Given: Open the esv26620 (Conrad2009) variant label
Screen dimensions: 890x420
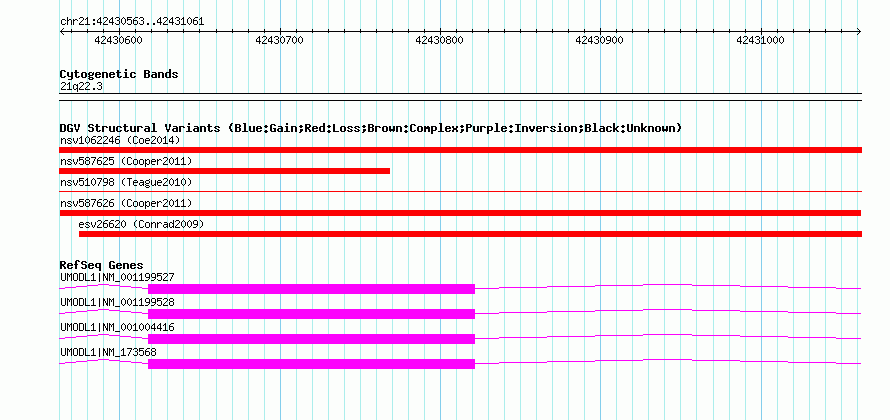Looking at the screenshot, I should point(141,224).
